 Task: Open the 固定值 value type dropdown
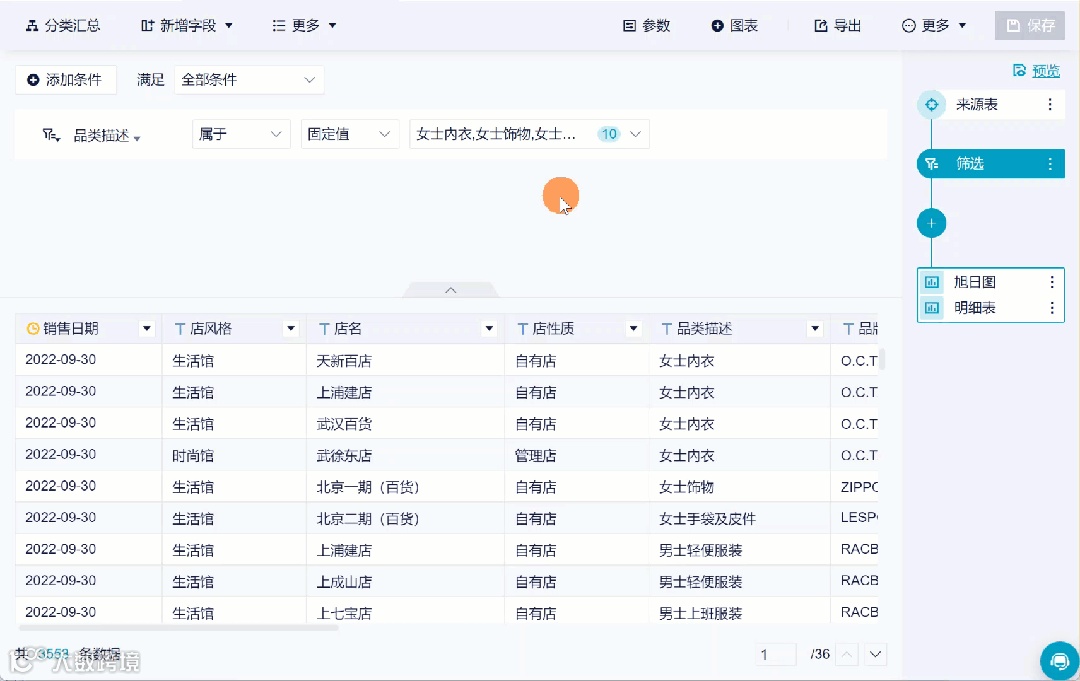point(349,133)
